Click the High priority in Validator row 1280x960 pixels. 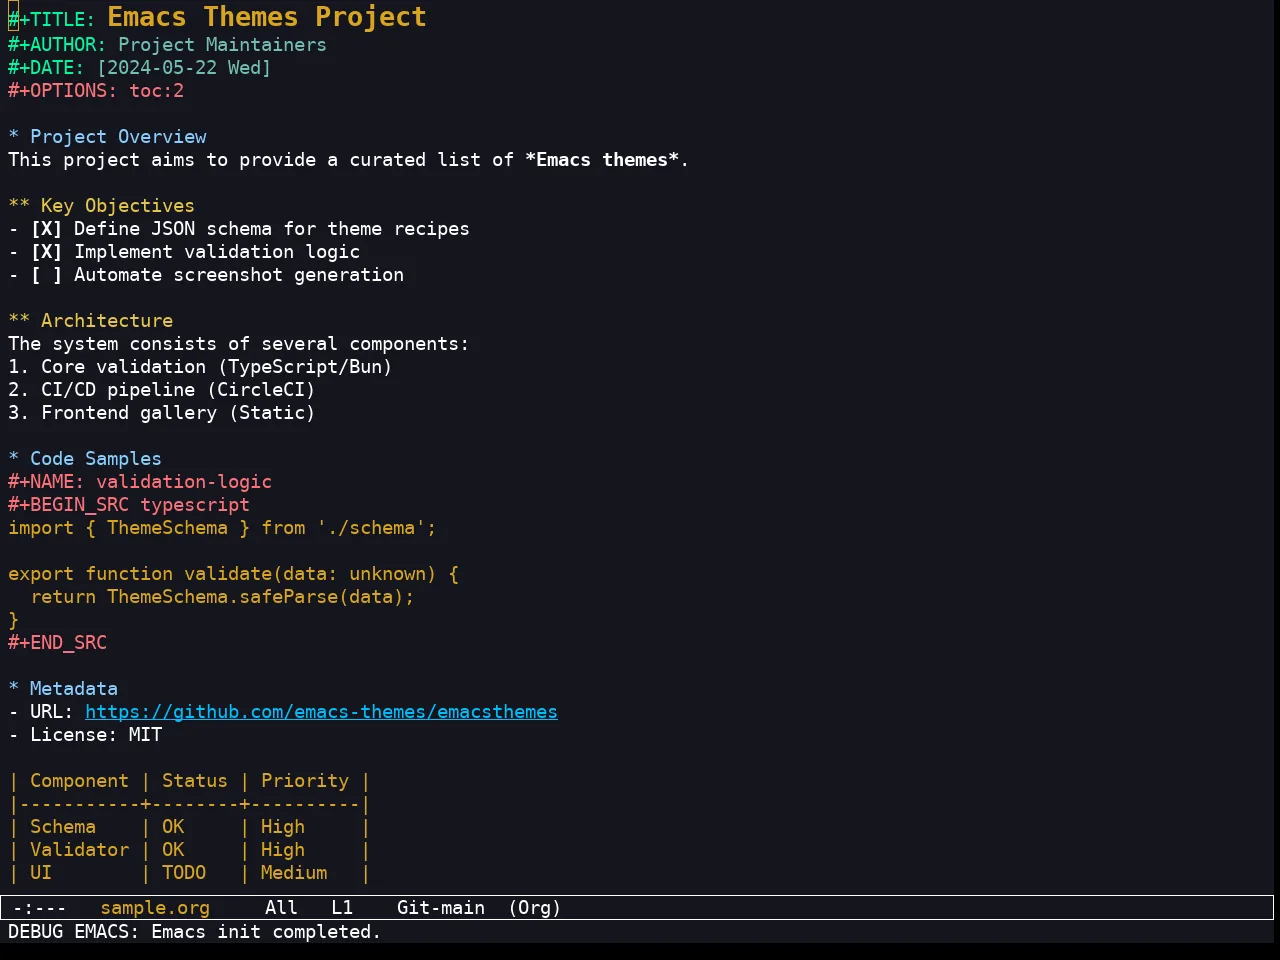click(283, 850)
